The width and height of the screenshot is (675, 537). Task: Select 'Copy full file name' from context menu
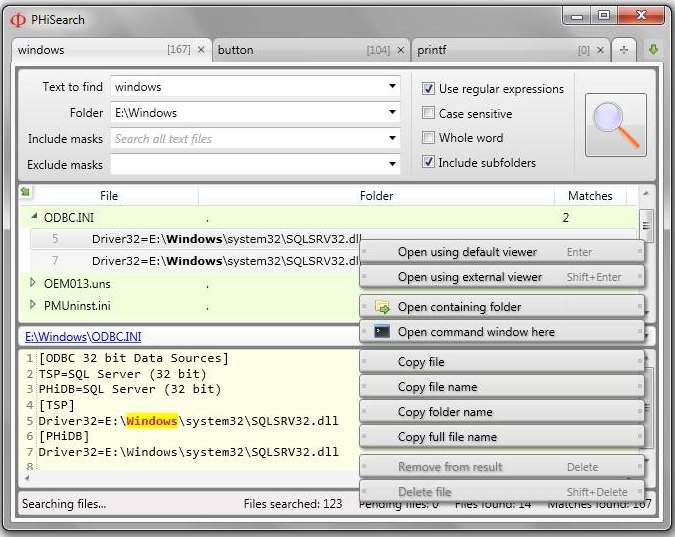pos(447,437)
